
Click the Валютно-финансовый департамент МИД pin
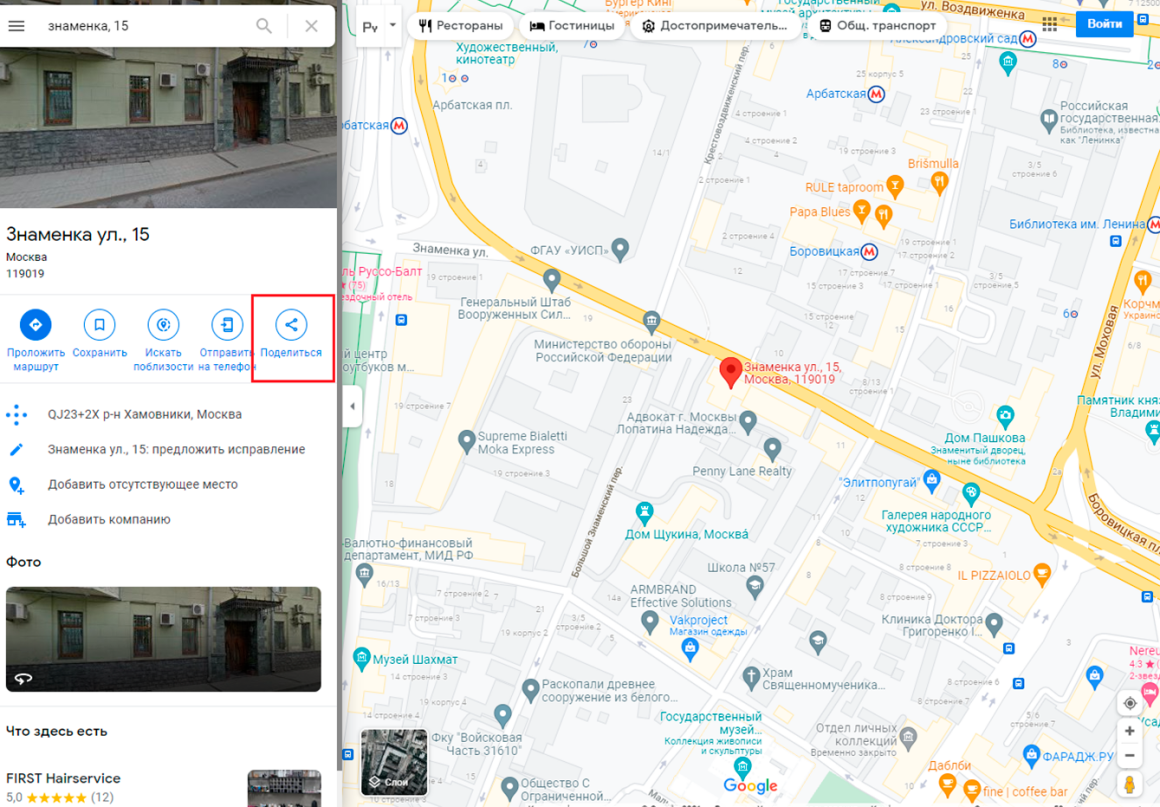363,574
